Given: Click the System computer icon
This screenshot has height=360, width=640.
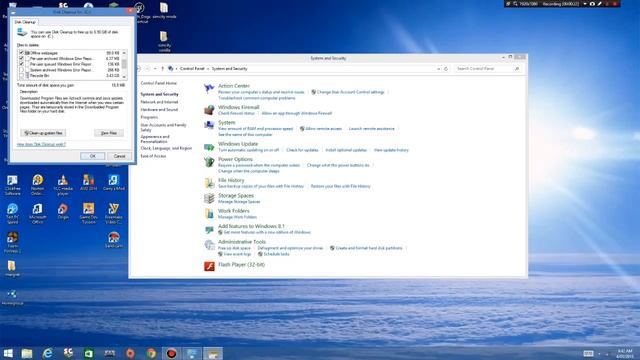Looking at the screenshot, I should pos(209,125).
